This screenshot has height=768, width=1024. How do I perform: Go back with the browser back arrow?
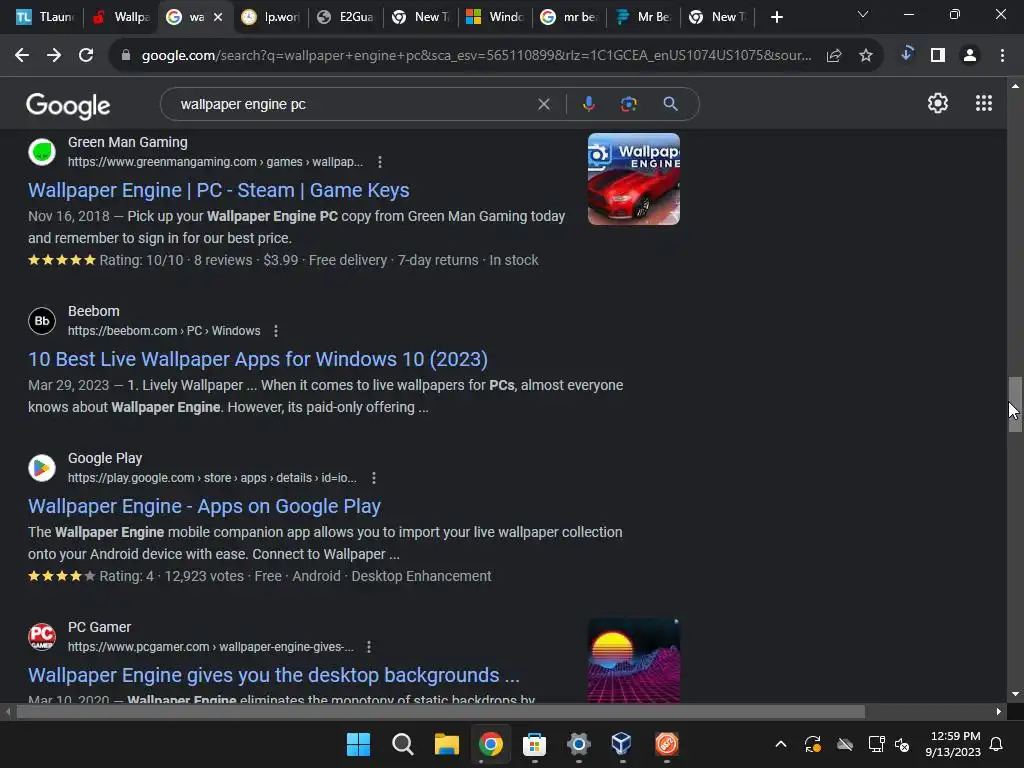tap(22, 56)
